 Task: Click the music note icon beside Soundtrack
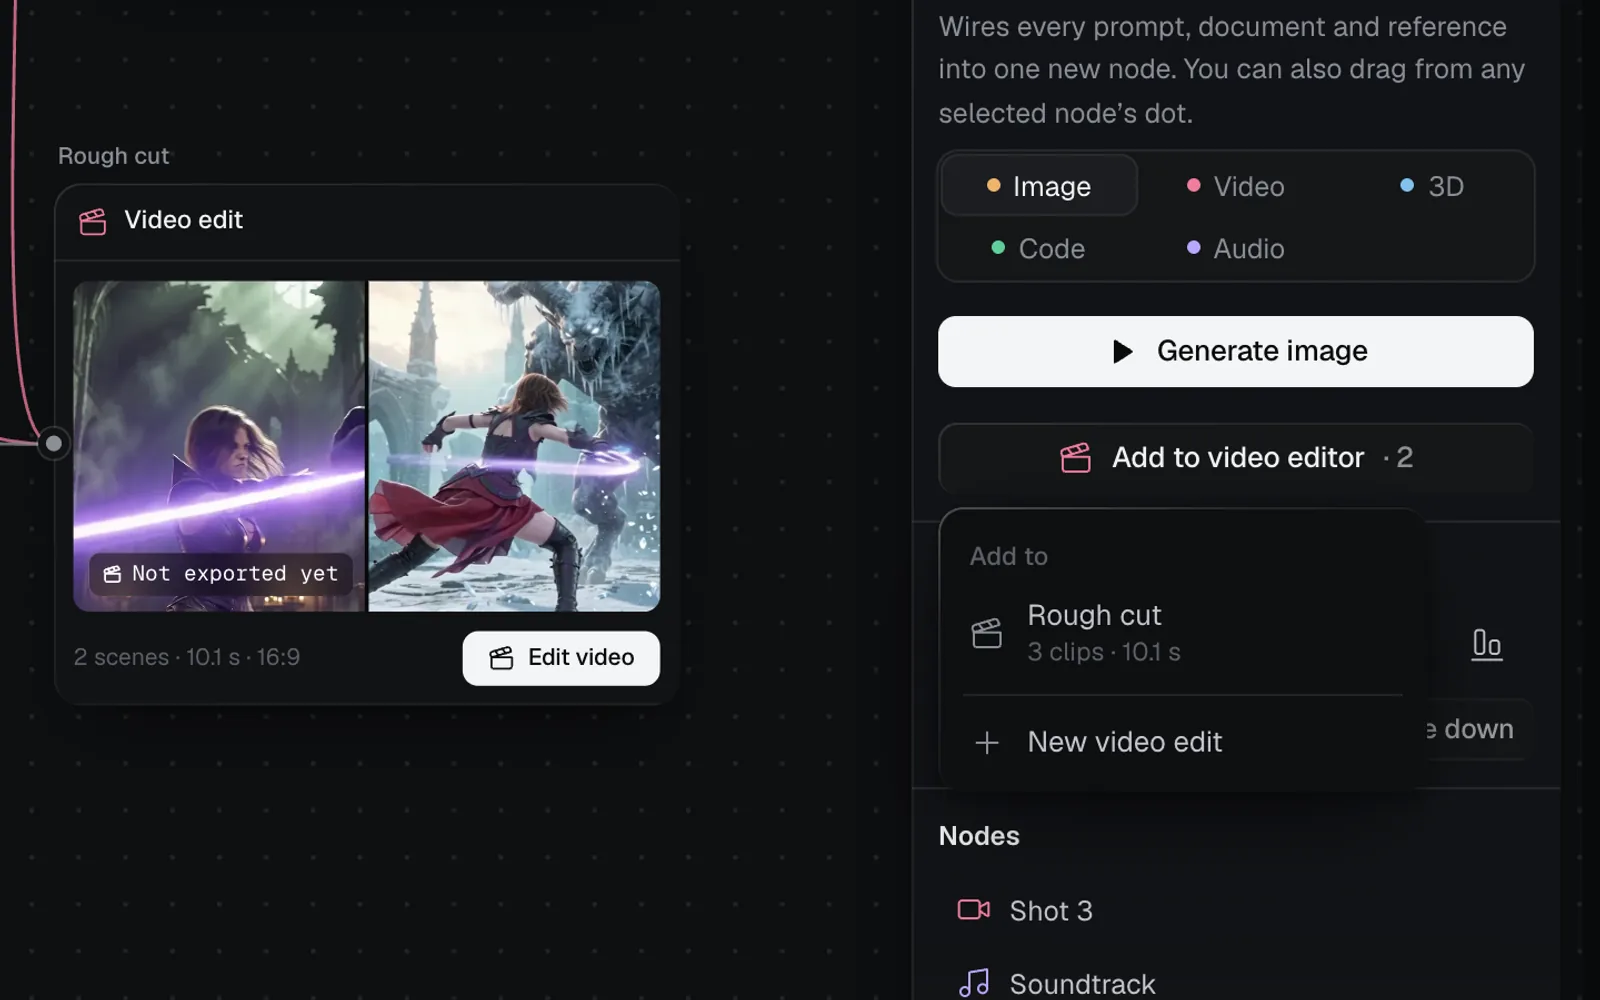pos(973,983)
